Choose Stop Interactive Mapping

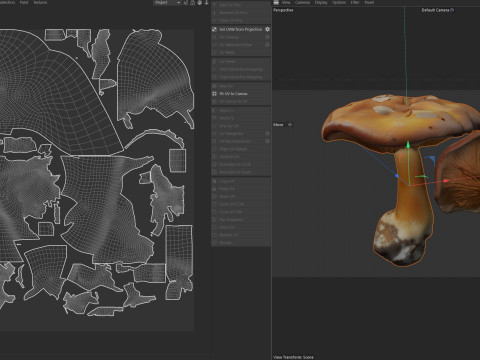[241, 77]
